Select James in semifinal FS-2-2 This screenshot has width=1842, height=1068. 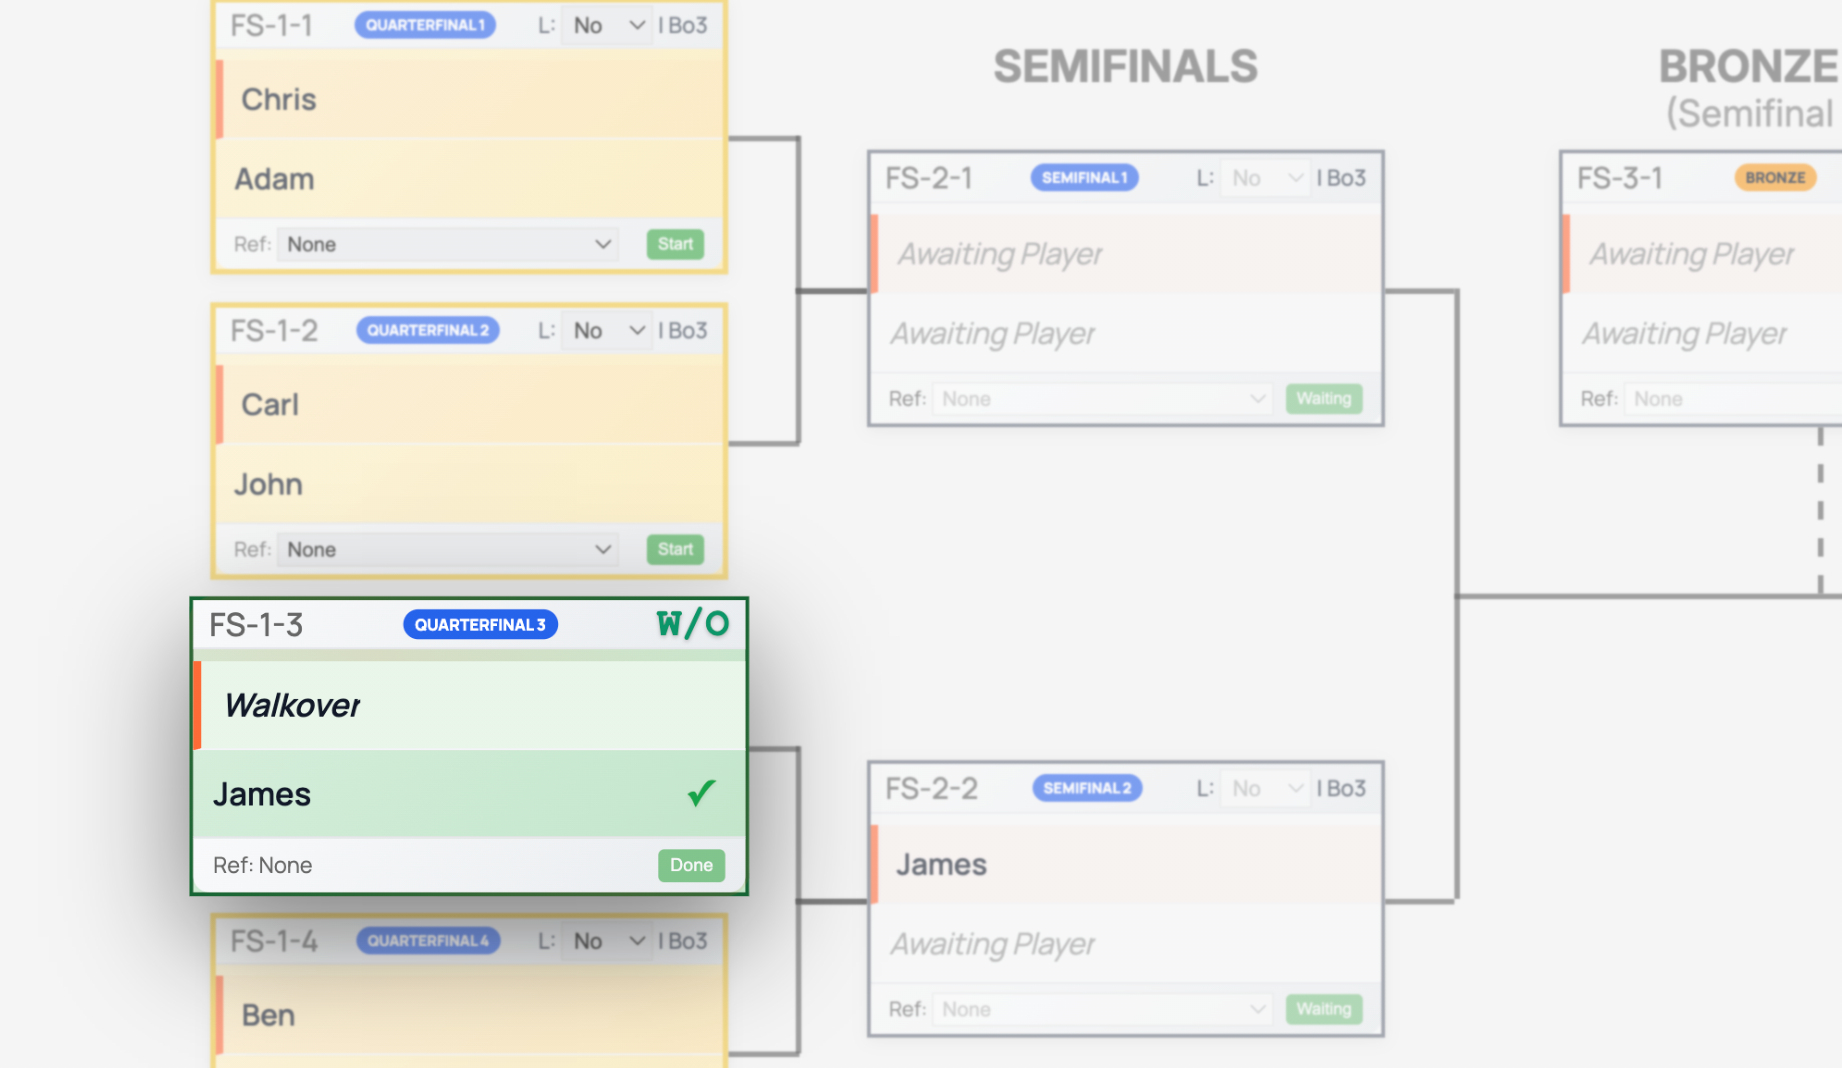pyautogui.click(x=940, y=864)
